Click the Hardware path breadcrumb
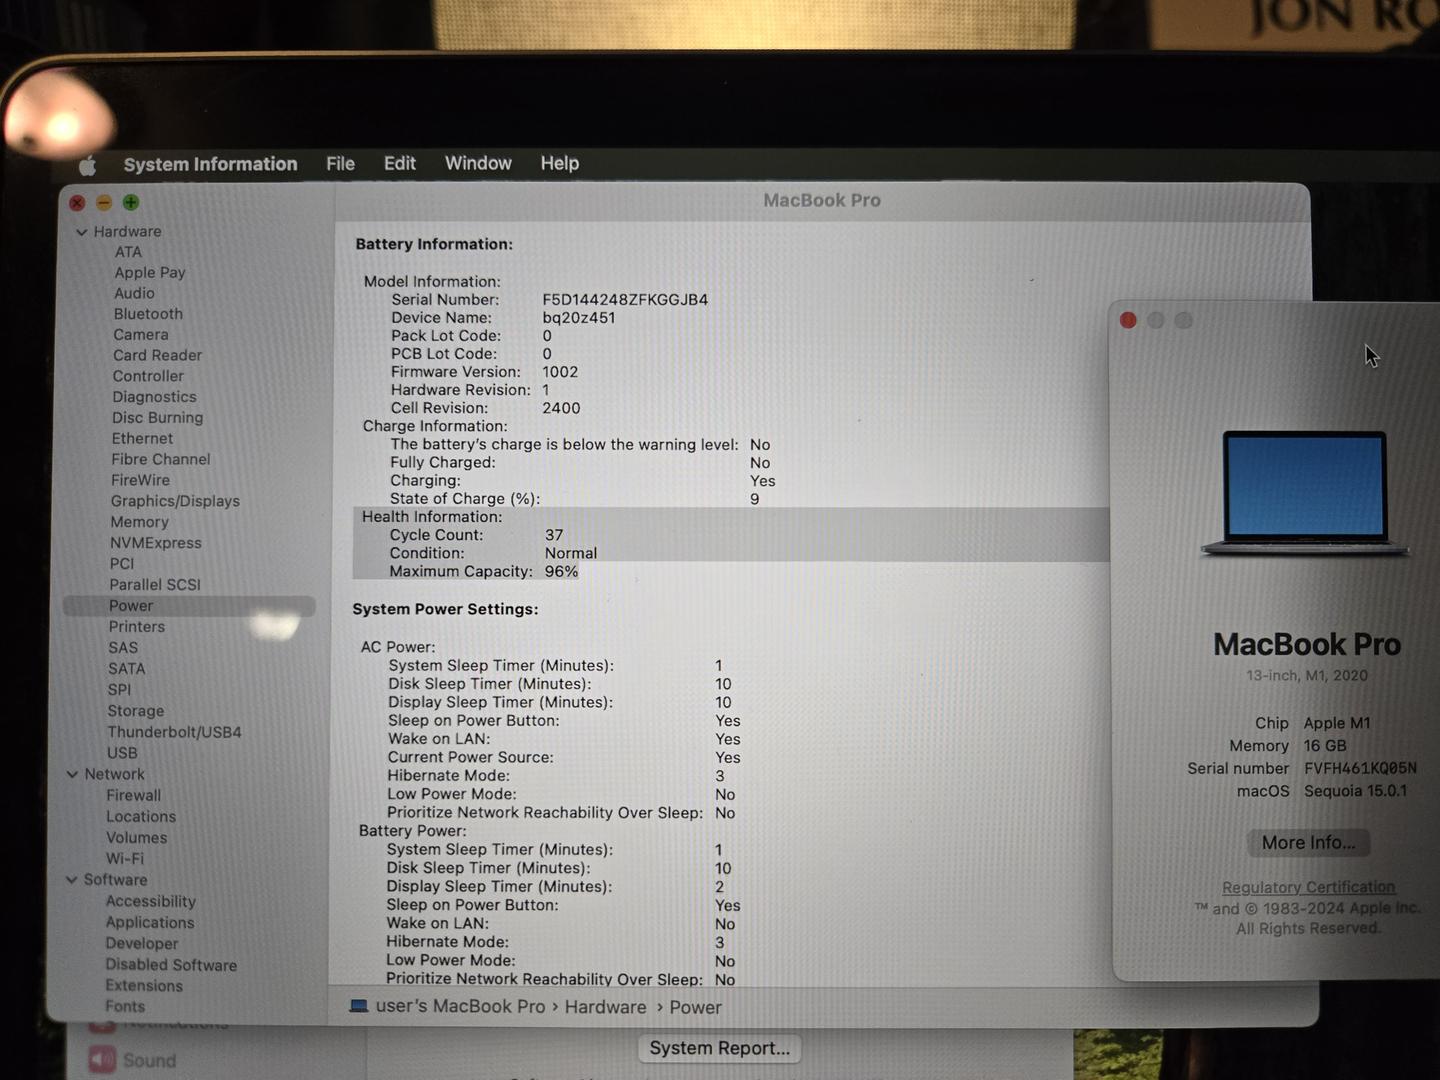The width and height of the screenshot is (1440, 1080). click(605, 1007)
